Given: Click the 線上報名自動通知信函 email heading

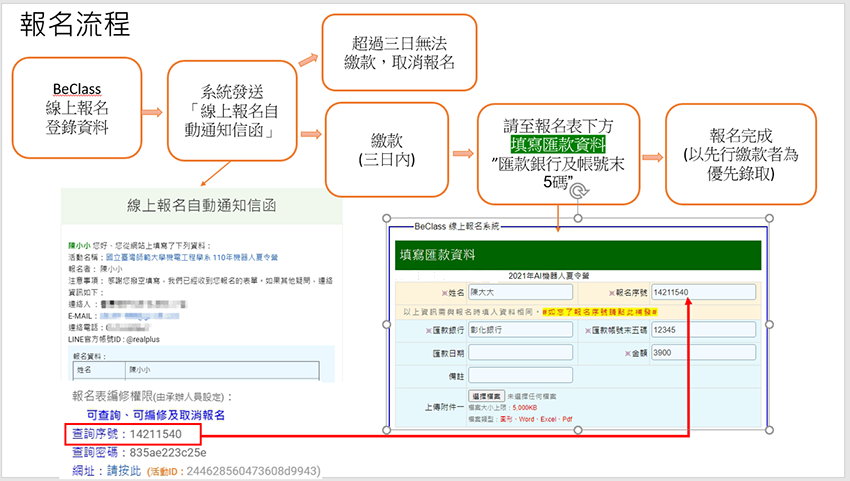Looking at the screenshot, I should click(202, 206).
